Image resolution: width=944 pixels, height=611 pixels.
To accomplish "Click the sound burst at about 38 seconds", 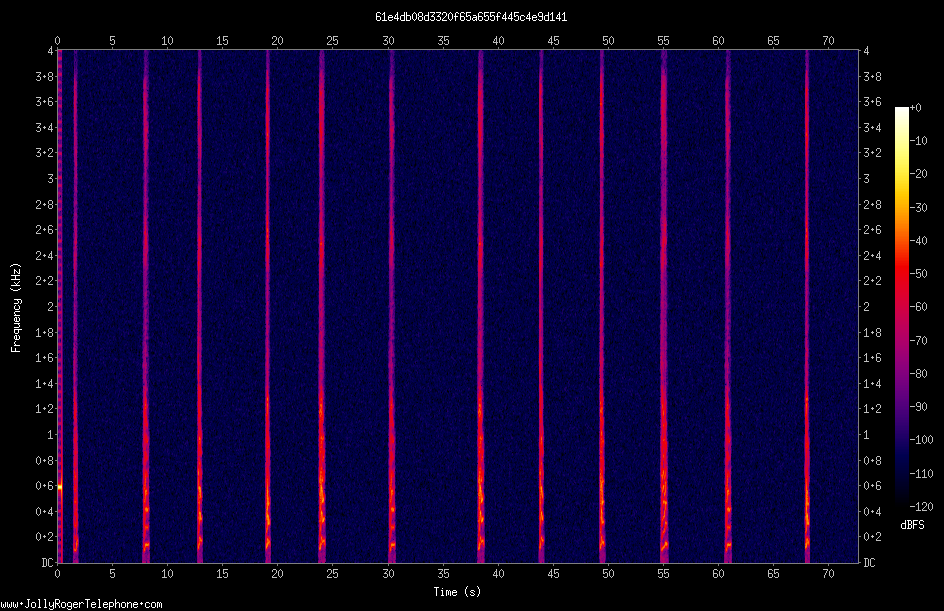I will 480,307.
